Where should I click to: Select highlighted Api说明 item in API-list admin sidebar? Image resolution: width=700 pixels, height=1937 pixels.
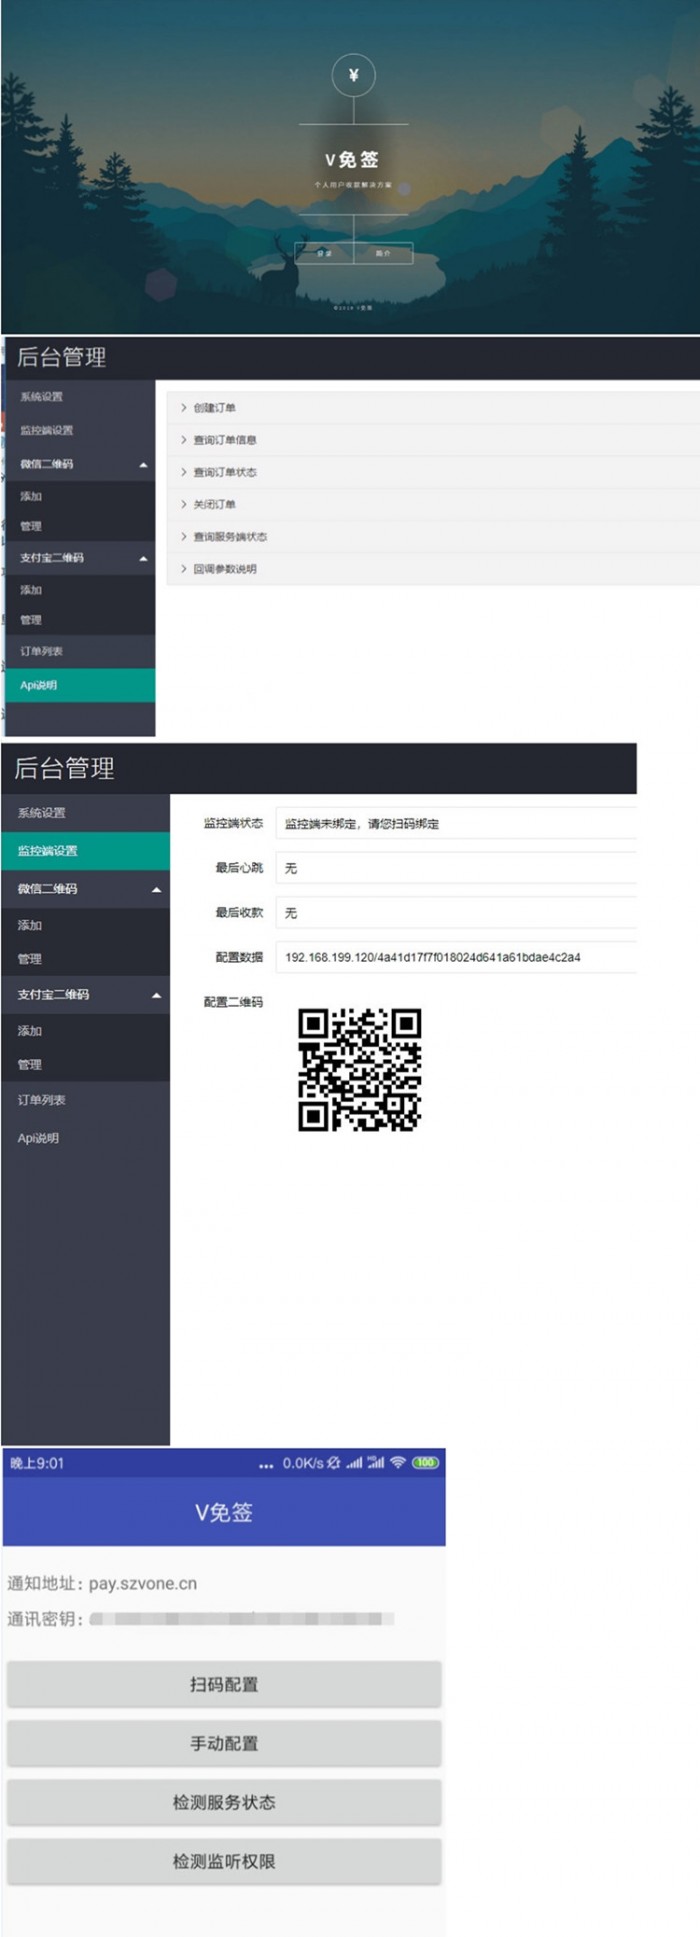pyautogui.click(x=78, y=685)
